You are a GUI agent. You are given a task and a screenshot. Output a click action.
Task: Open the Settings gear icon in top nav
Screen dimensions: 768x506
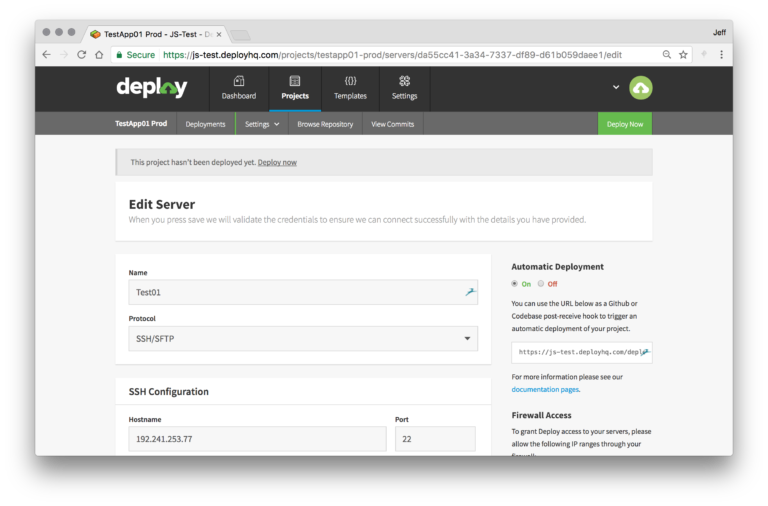coord(404,81)
